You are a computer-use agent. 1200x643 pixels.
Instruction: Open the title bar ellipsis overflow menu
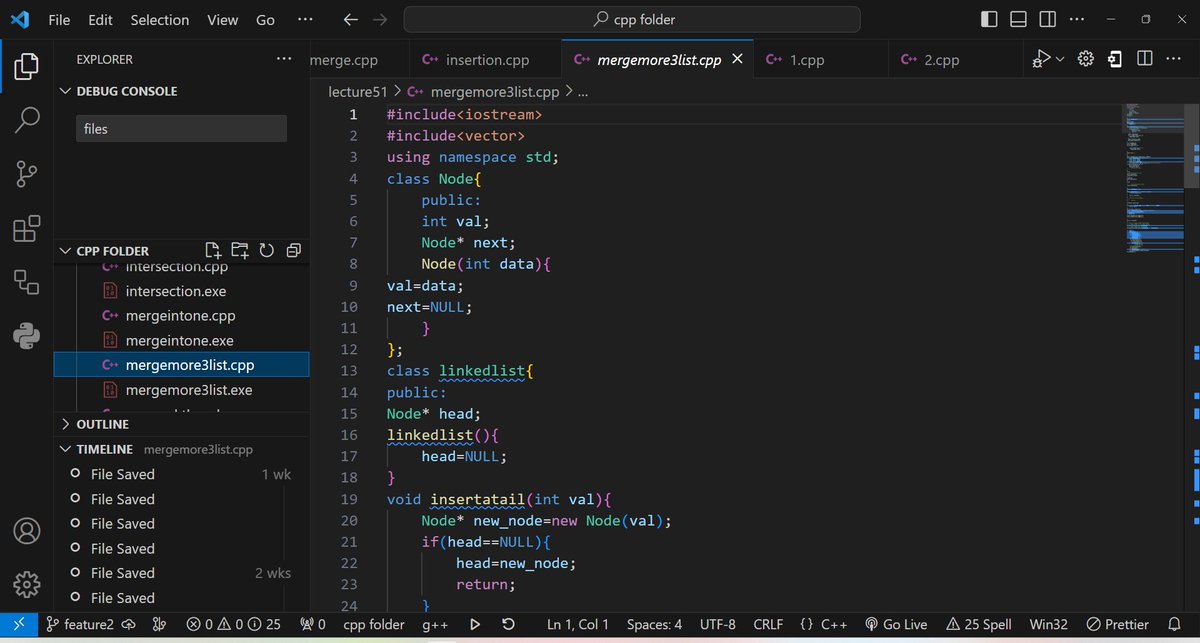click(305, 19)
